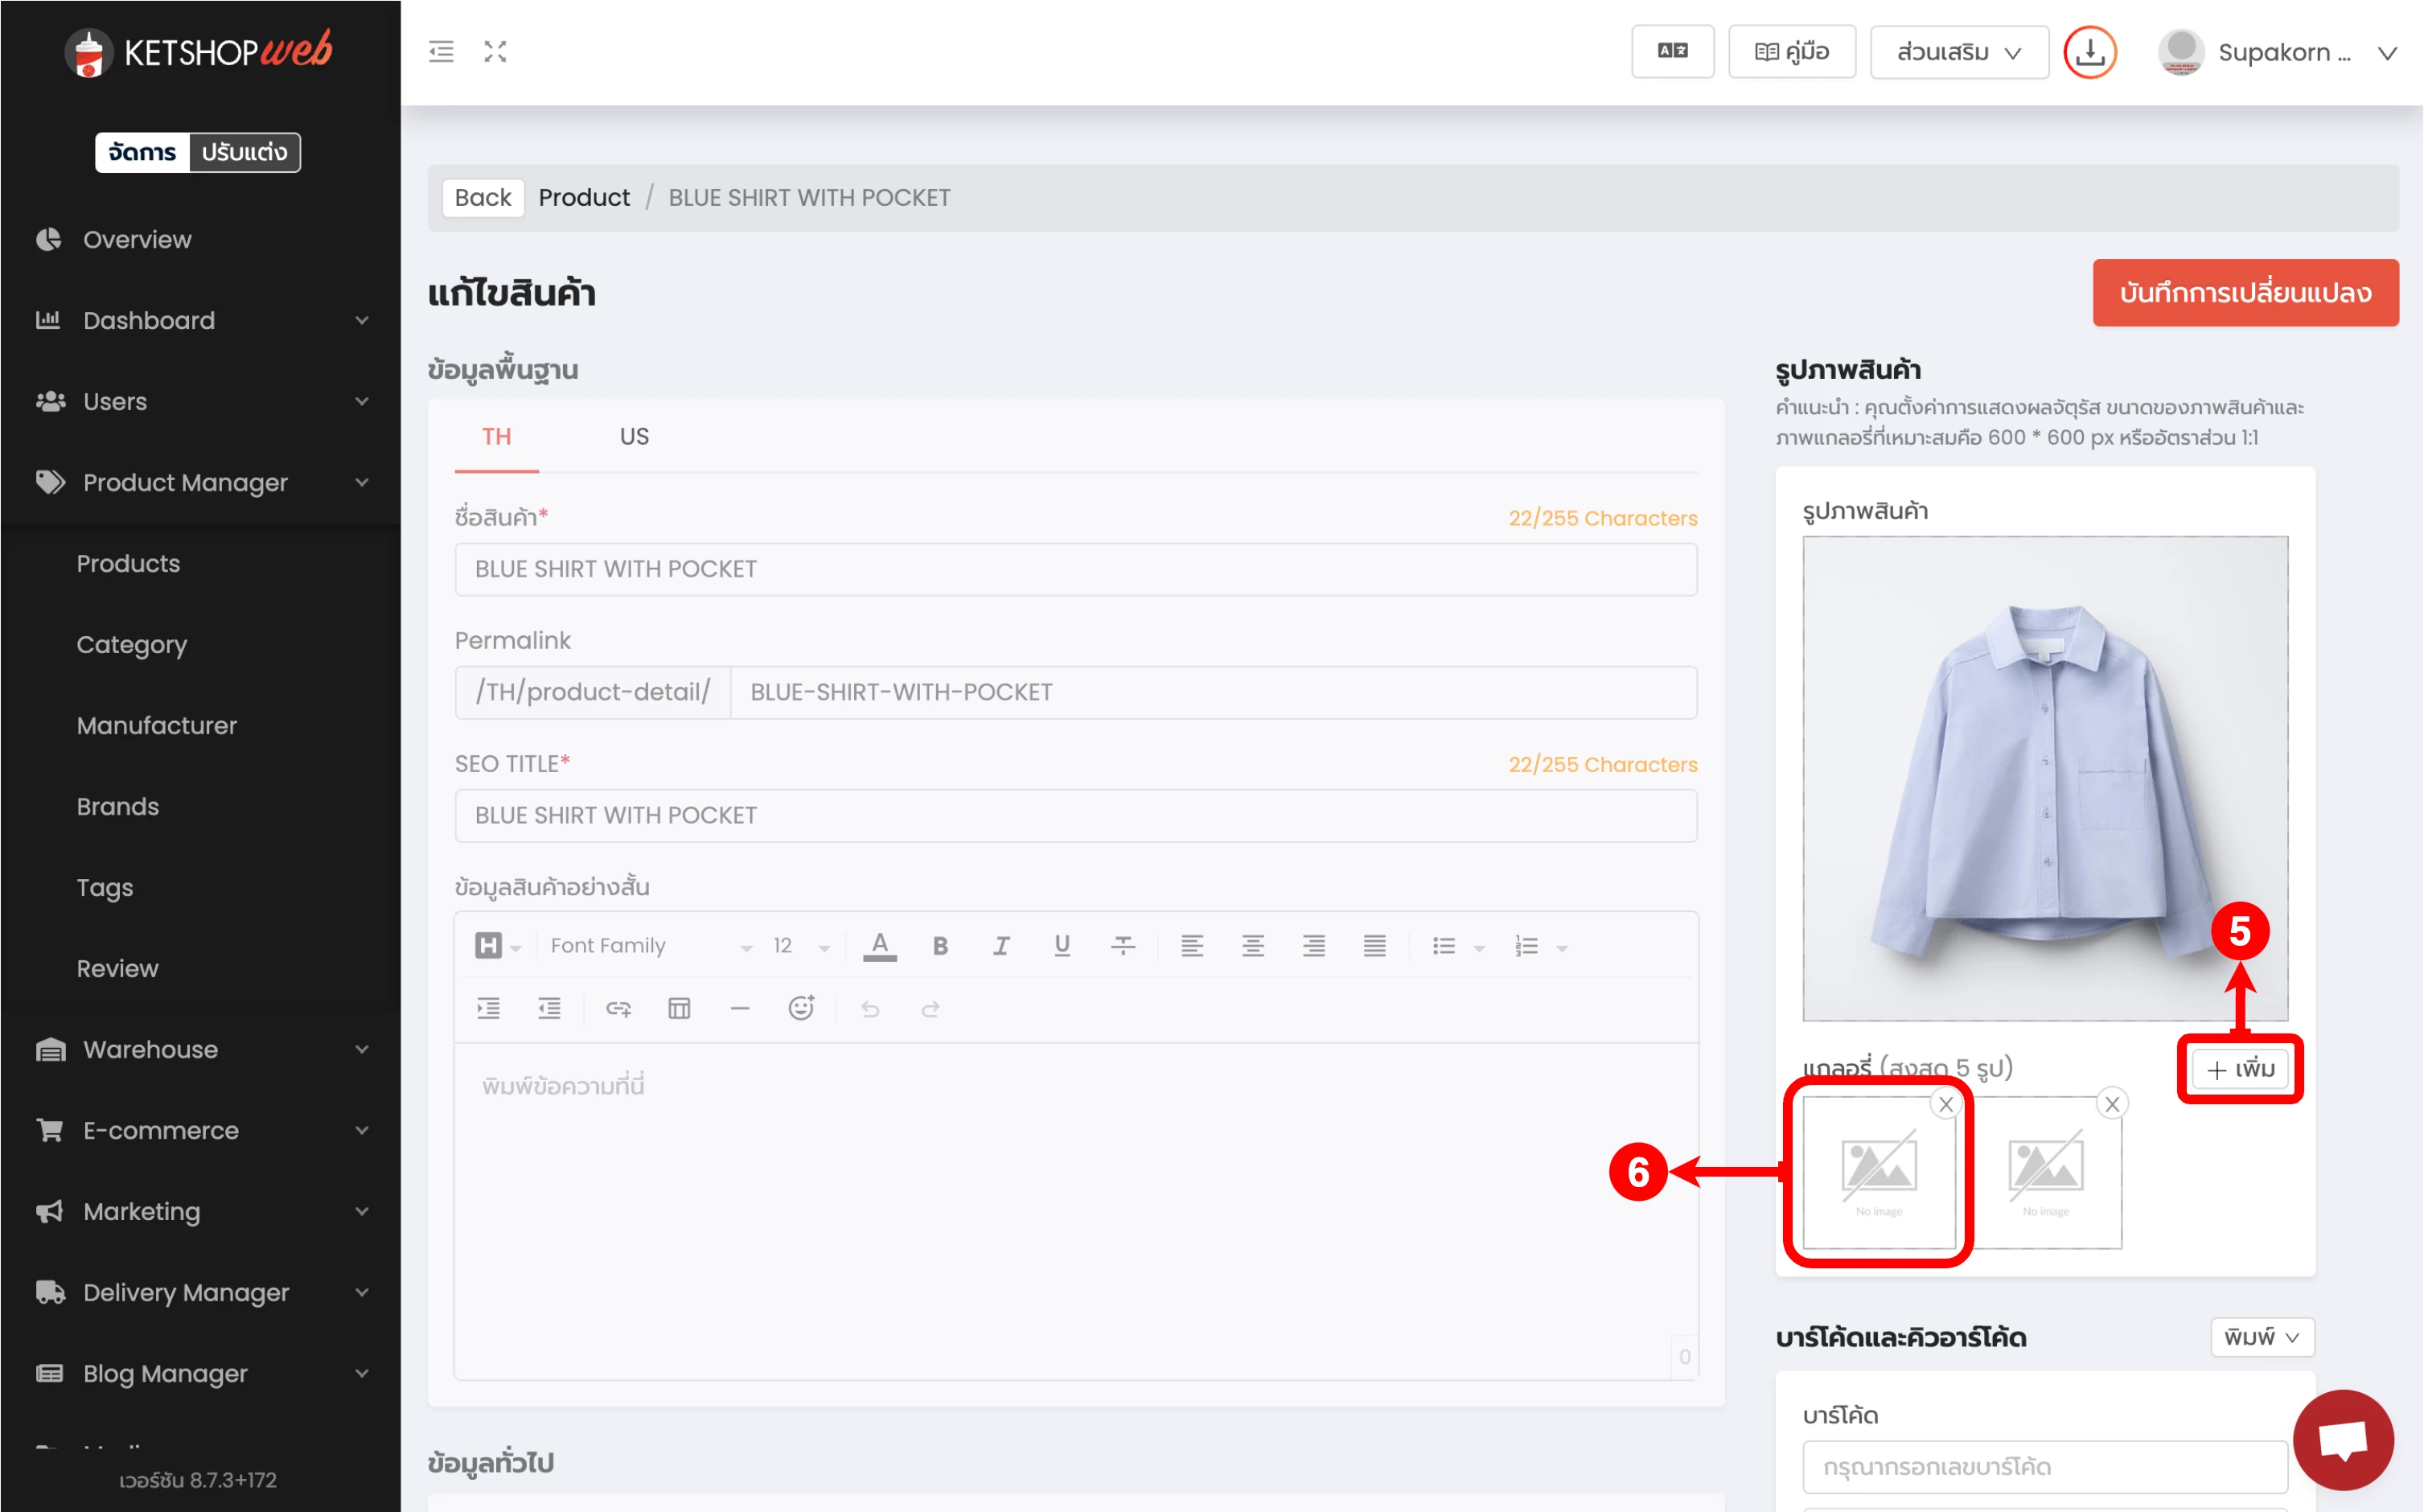Insert a table in the description editor
Image resolution: width=2424 pixels, height=1512 pixels.
tap(679, 1009)
